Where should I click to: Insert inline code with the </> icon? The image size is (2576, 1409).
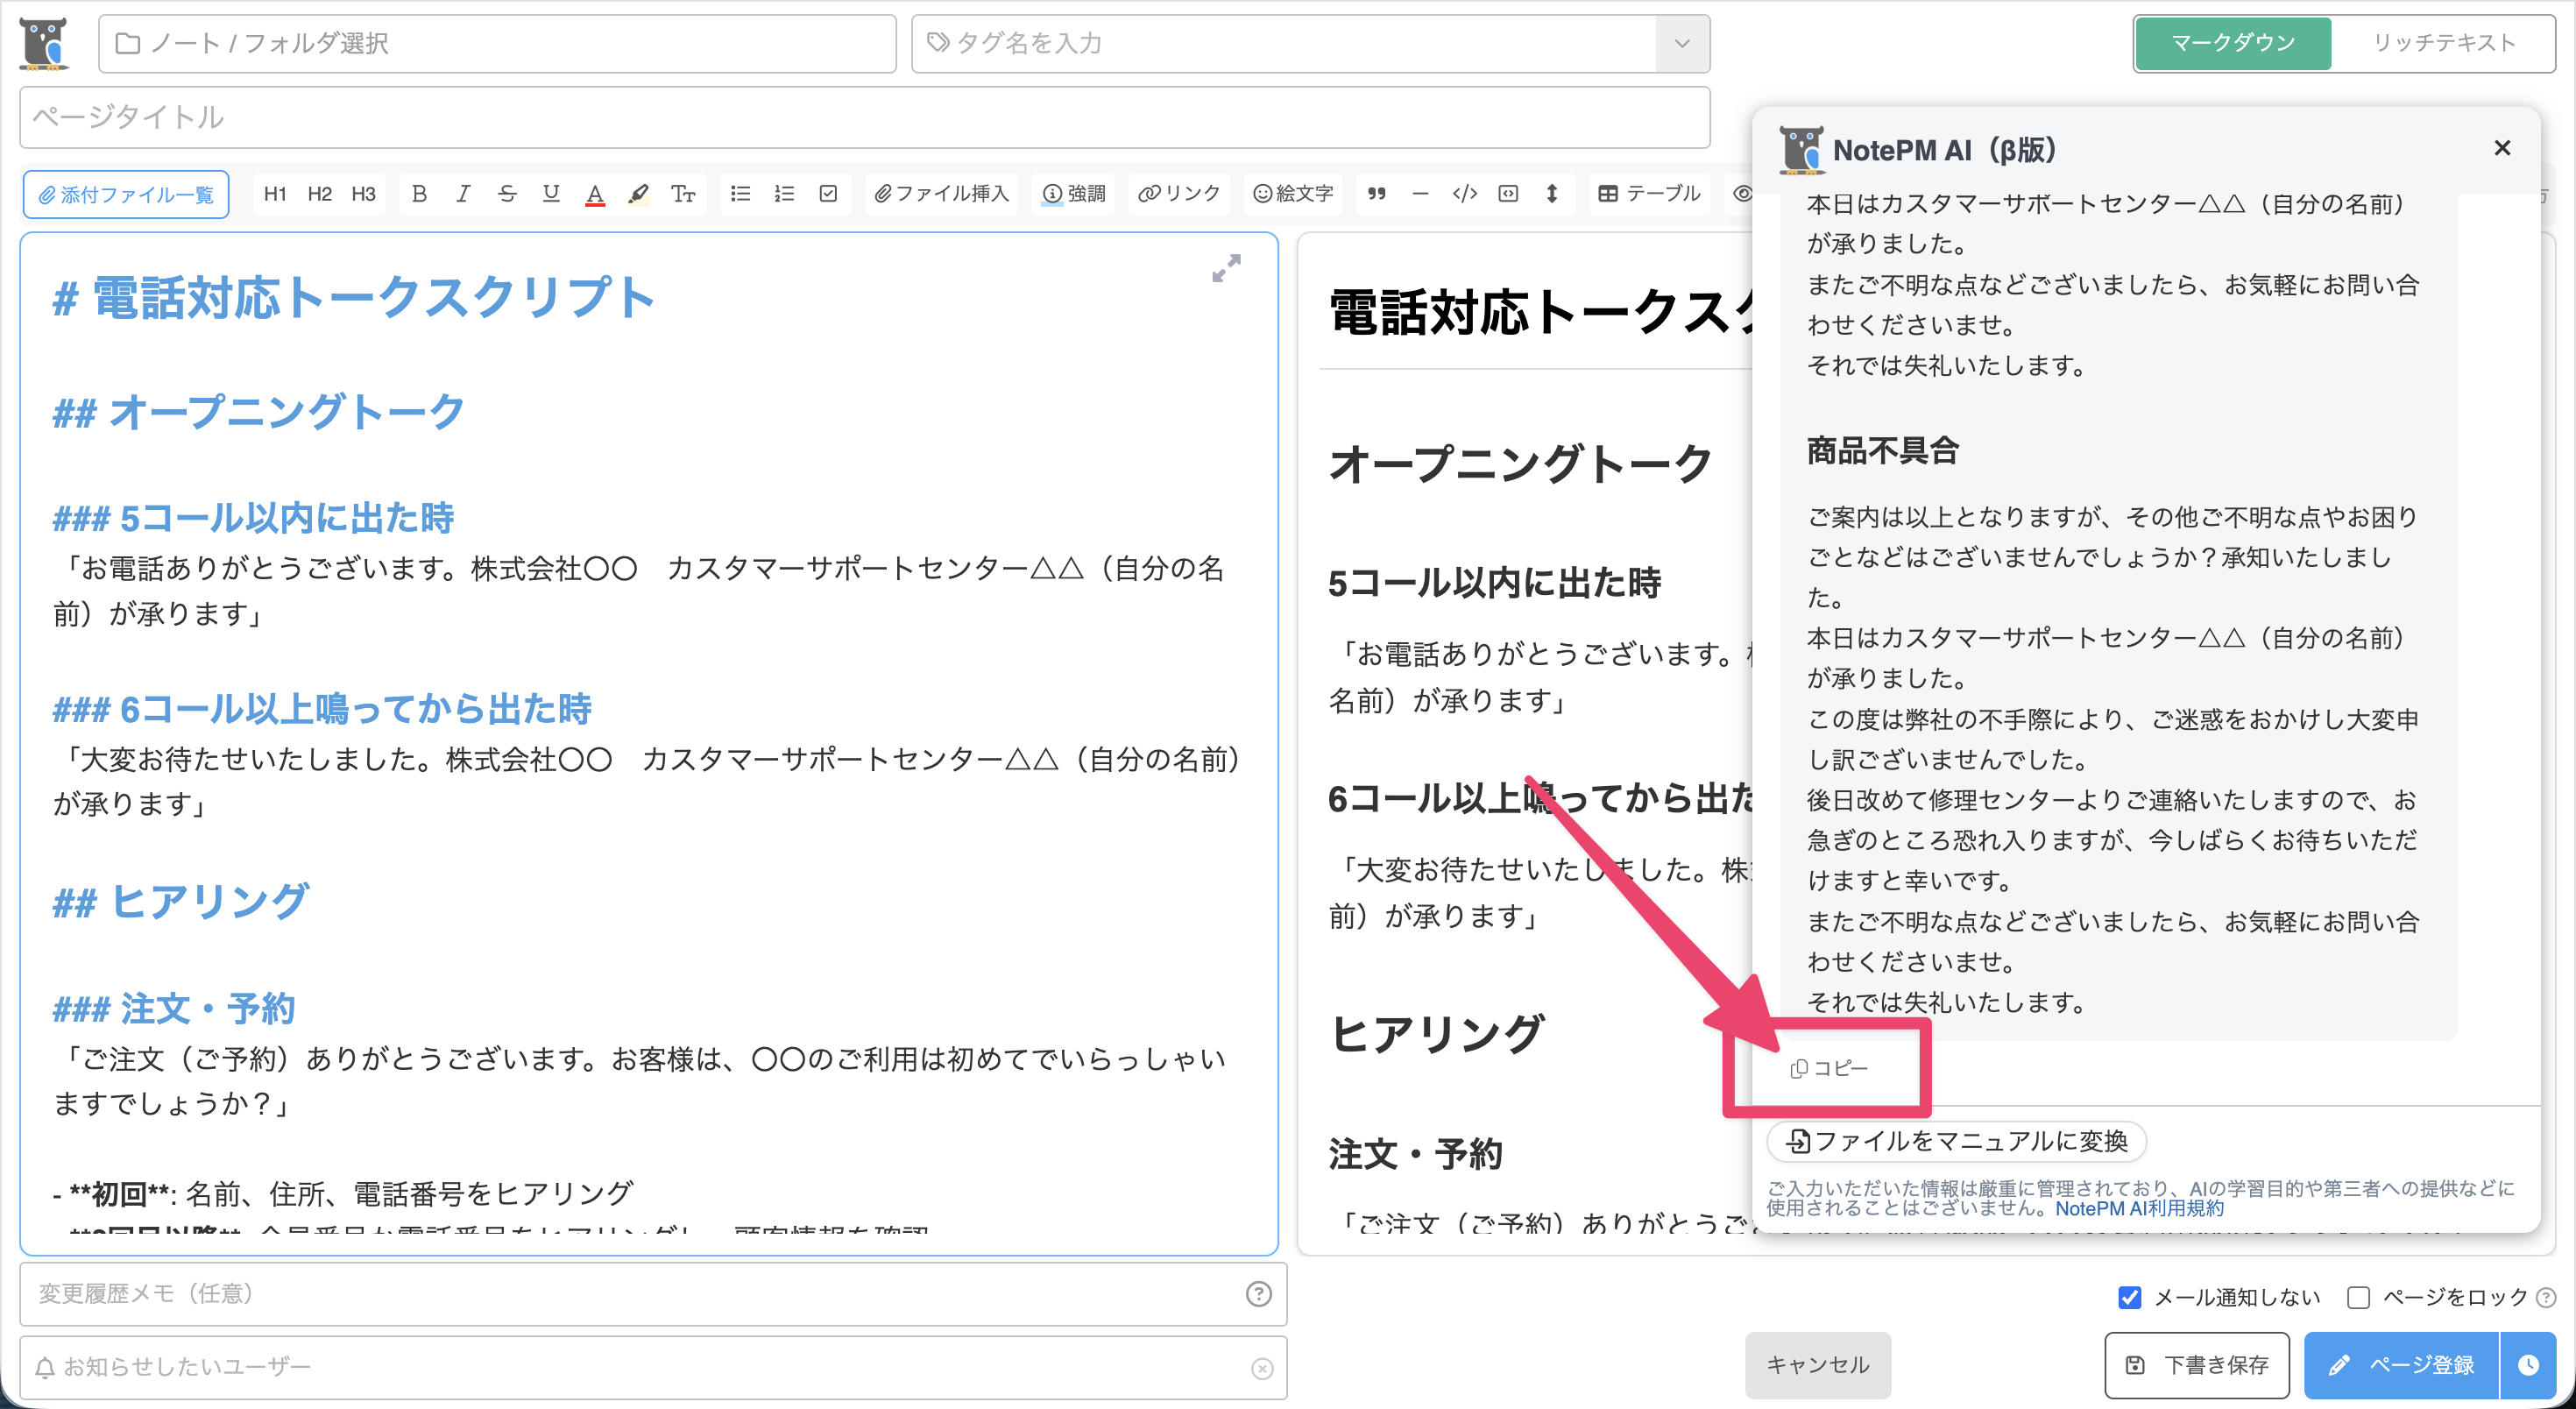[1464, 194]
